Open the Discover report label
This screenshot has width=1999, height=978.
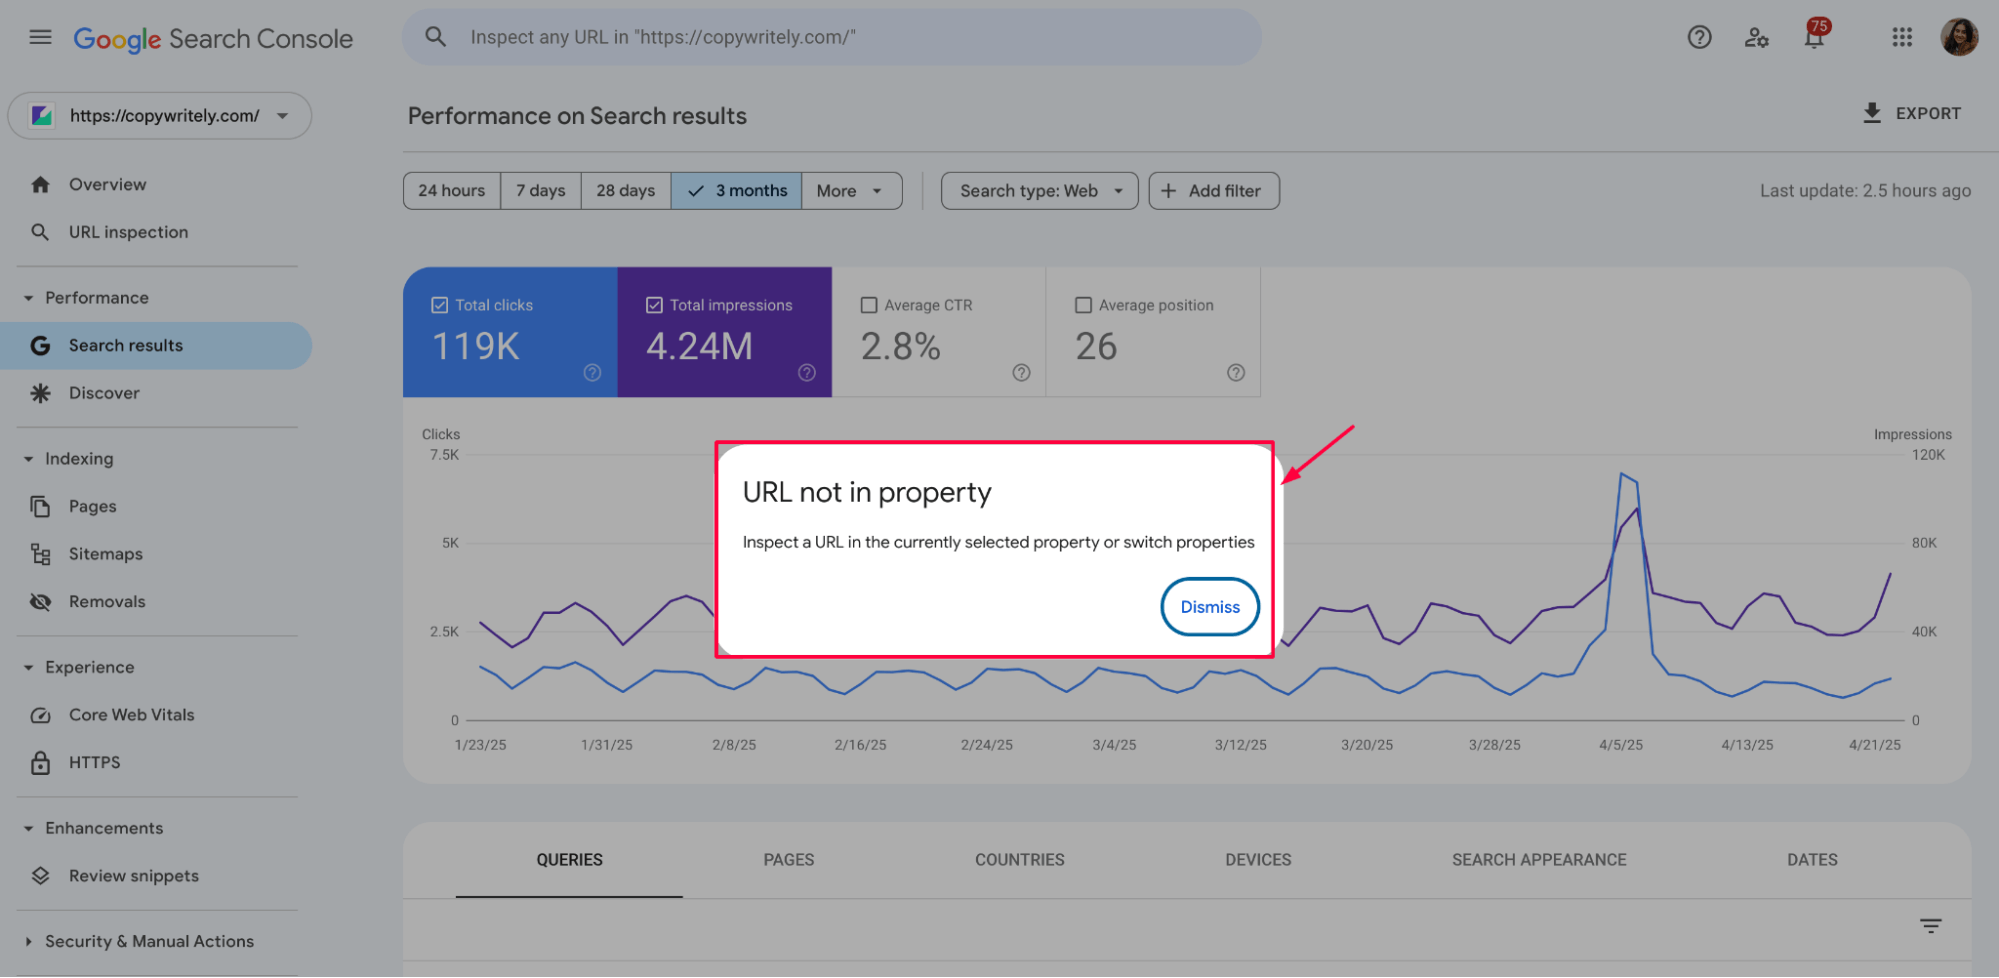pos(104,393)
